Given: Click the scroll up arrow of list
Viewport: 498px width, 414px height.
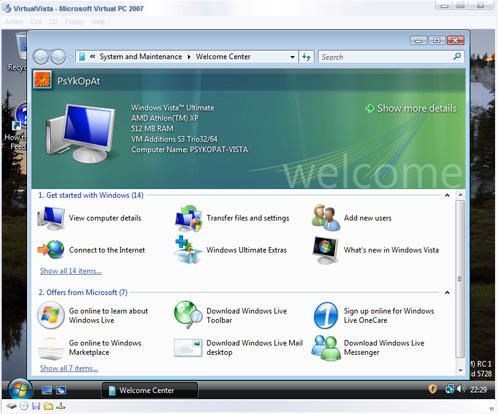Looking at the screenshot, I should click(460, 195).
